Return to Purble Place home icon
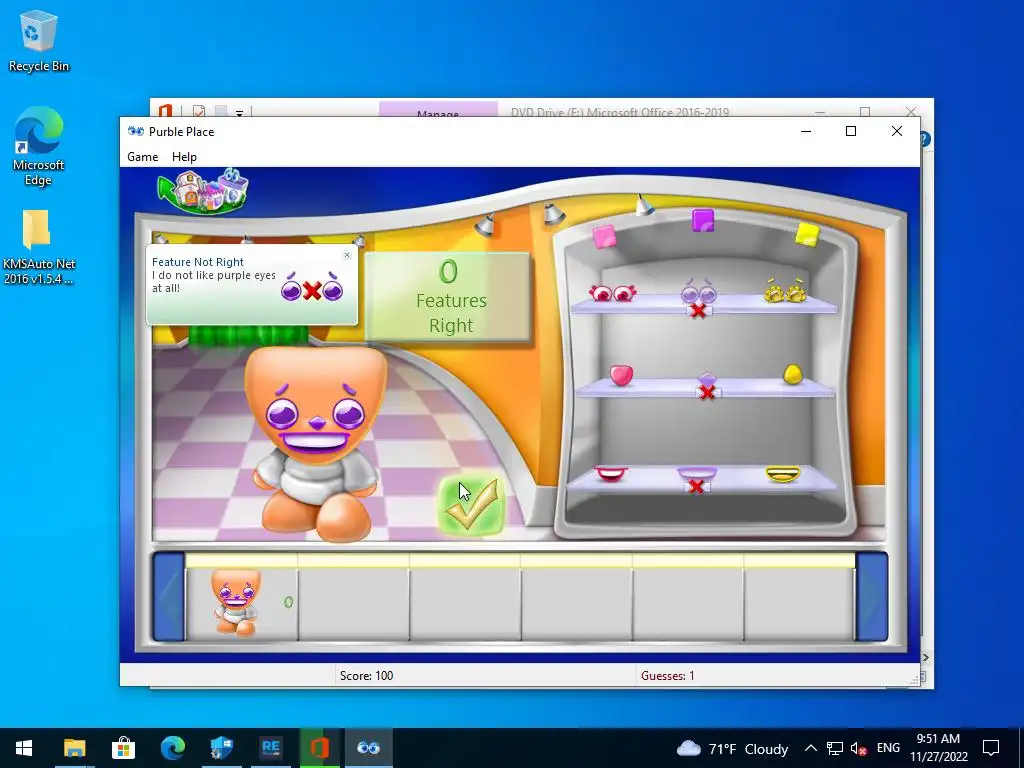 click(x=203, y=191)
